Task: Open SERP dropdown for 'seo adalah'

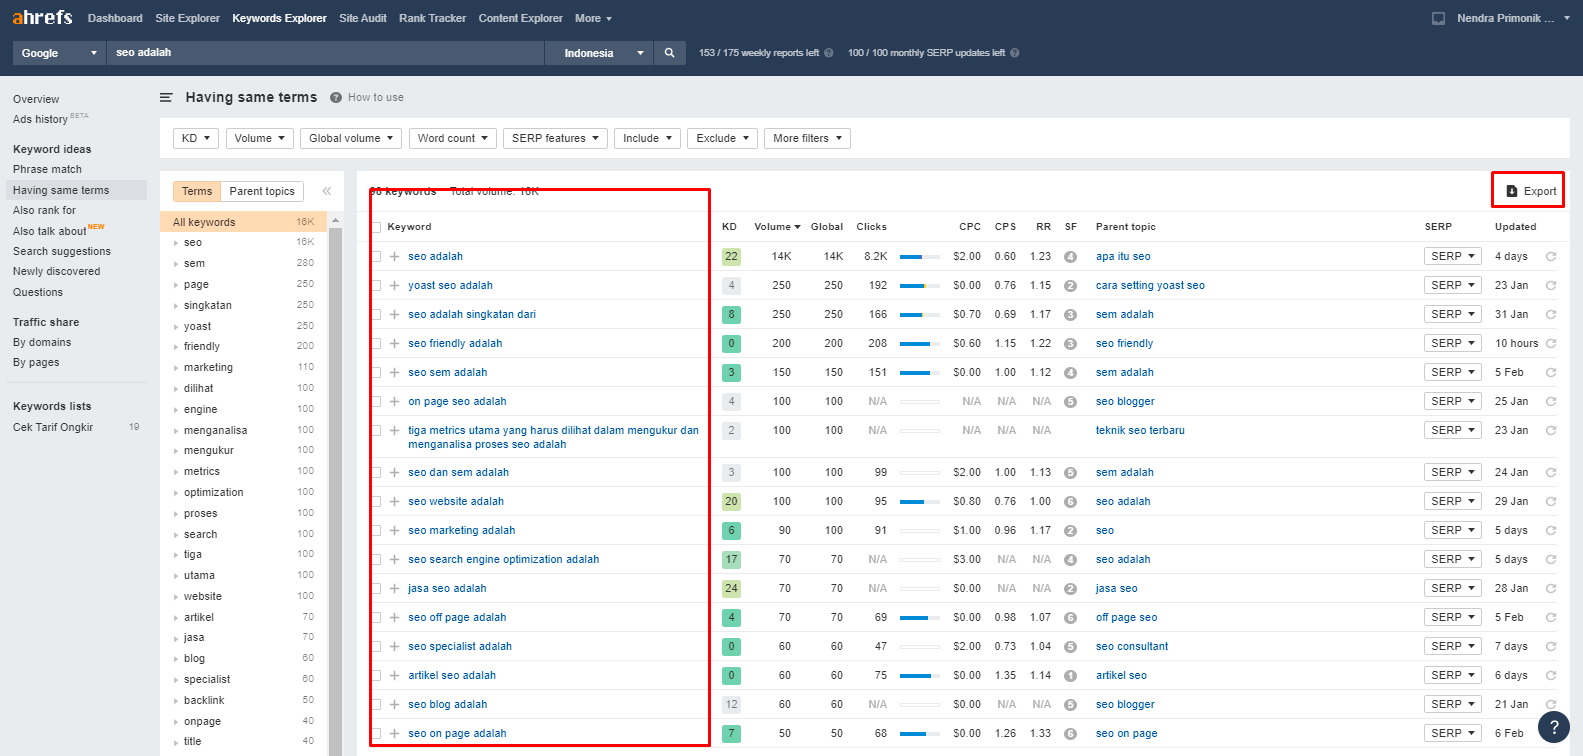Action: click(1453, 257)
